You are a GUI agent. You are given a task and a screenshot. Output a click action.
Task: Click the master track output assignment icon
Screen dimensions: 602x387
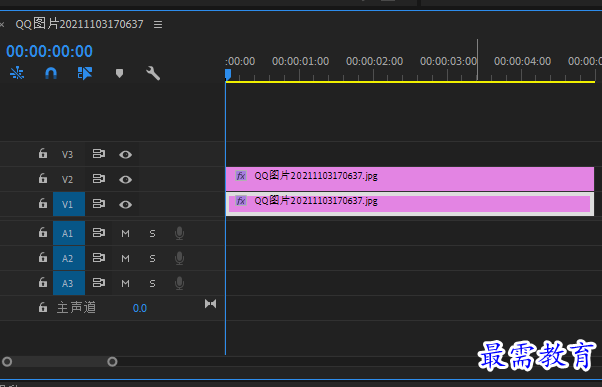click(210, 304)
